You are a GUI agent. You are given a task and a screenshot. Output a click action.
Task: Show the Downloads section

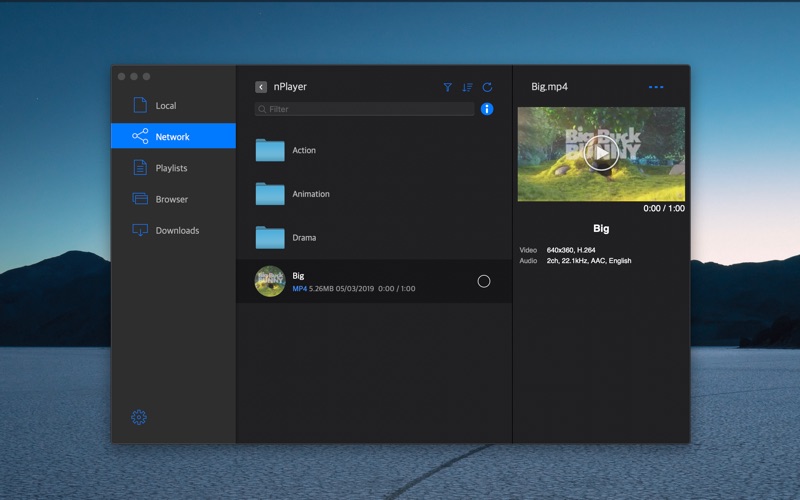point(177,230)
